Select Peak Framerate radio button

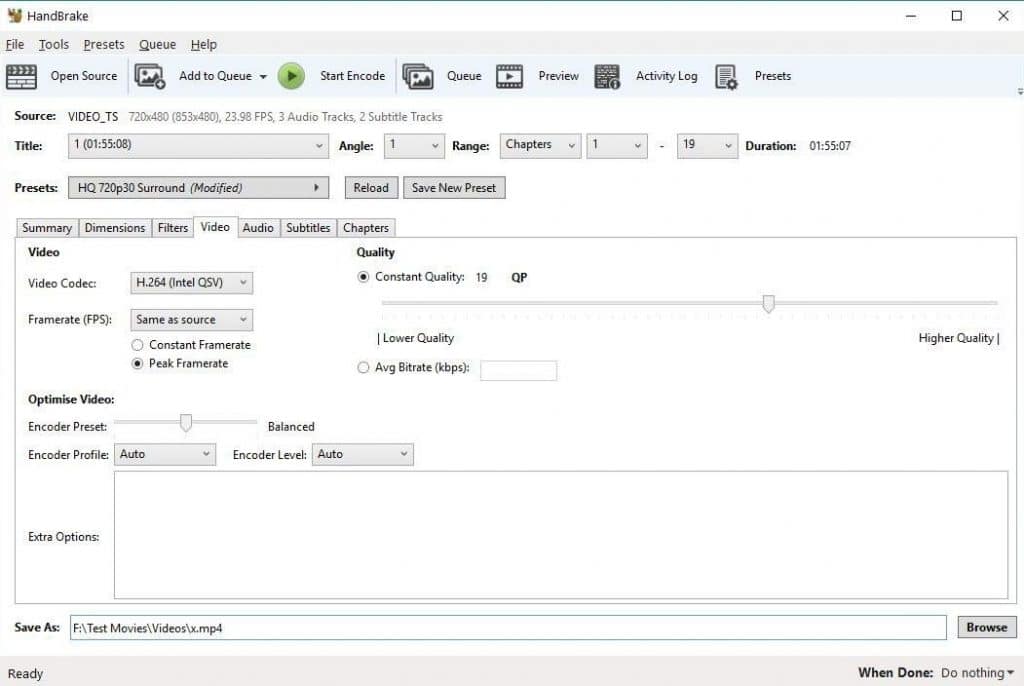(x=137, y=364)
